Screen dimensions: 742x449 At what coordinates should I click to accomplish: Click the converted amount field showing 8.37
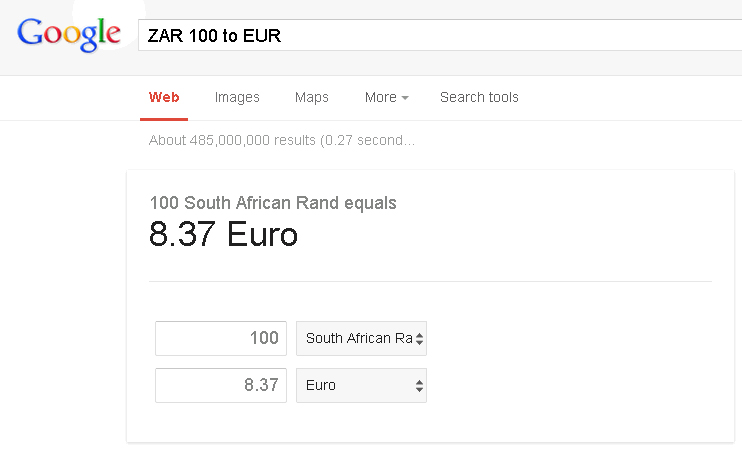221,385
